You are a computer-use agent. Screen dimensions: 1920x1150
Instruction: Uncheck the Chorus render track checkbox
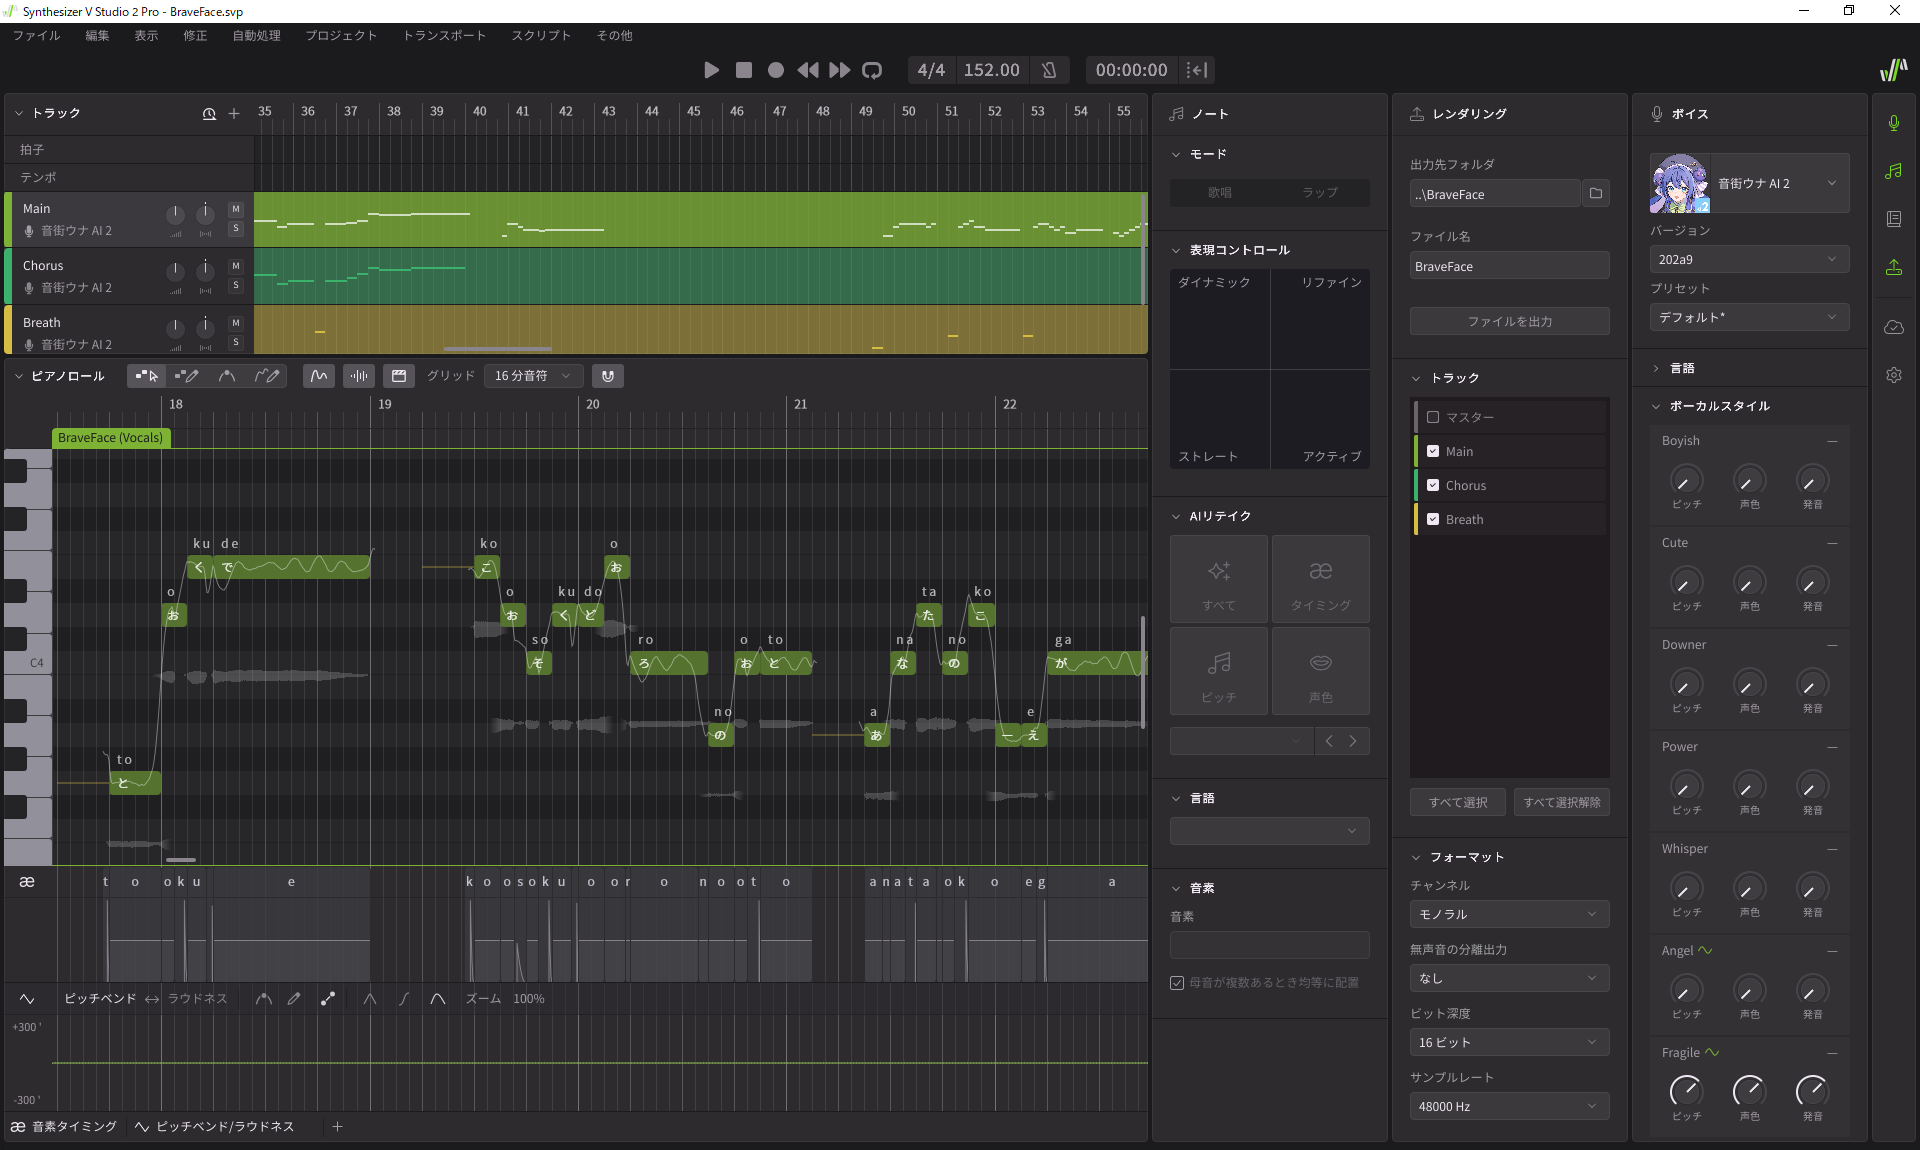point(1433,485)
